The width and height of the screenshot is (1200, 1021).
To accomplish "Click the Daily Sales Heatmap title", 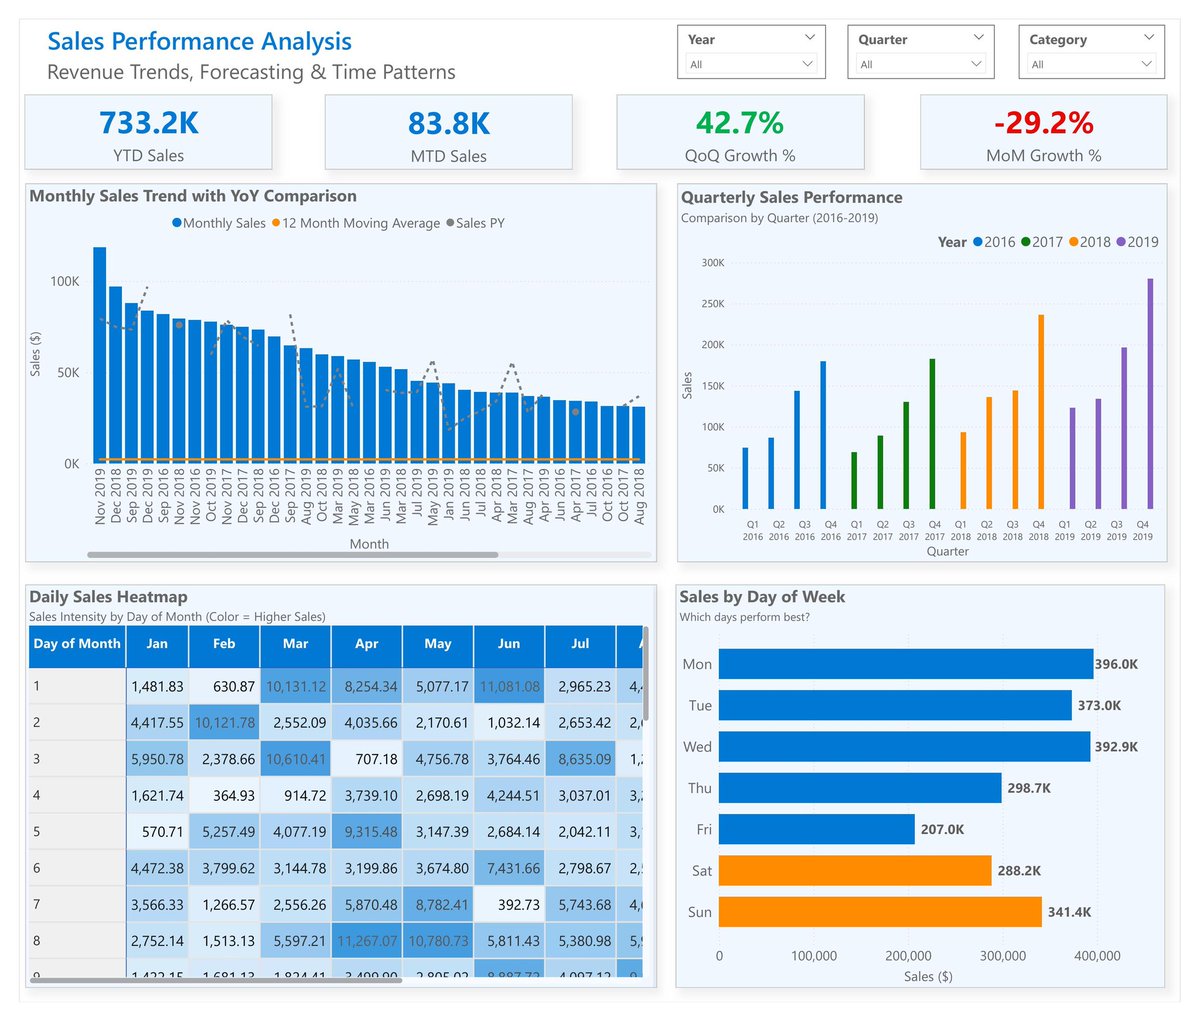I will (108, 597).
